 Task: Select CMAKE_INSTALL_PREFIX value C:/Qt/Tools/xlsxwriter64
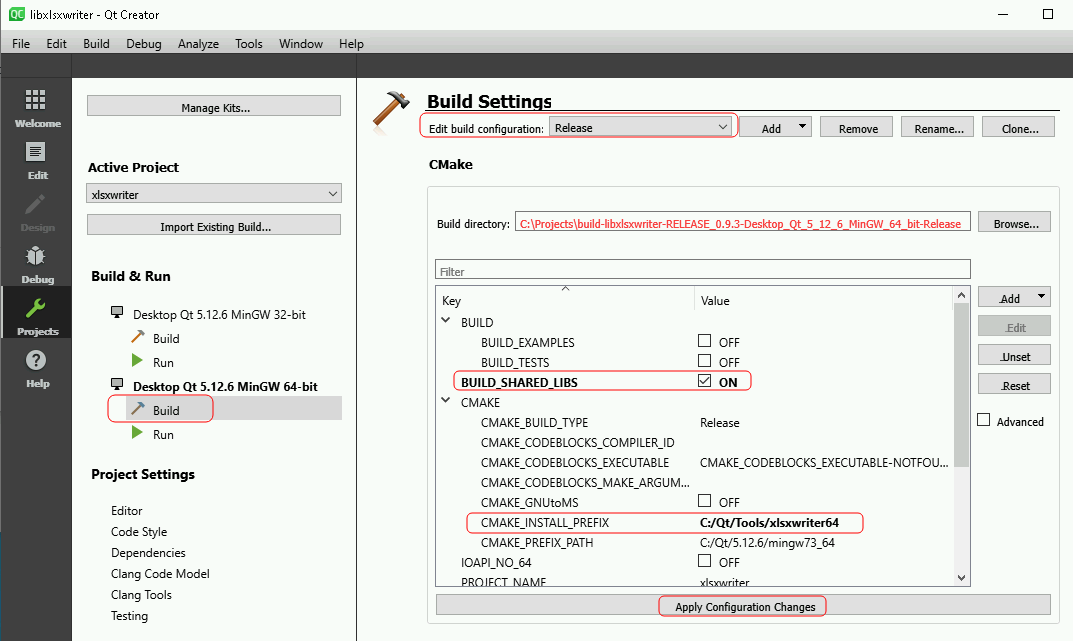pyautogui.click(x=769, y=523)
